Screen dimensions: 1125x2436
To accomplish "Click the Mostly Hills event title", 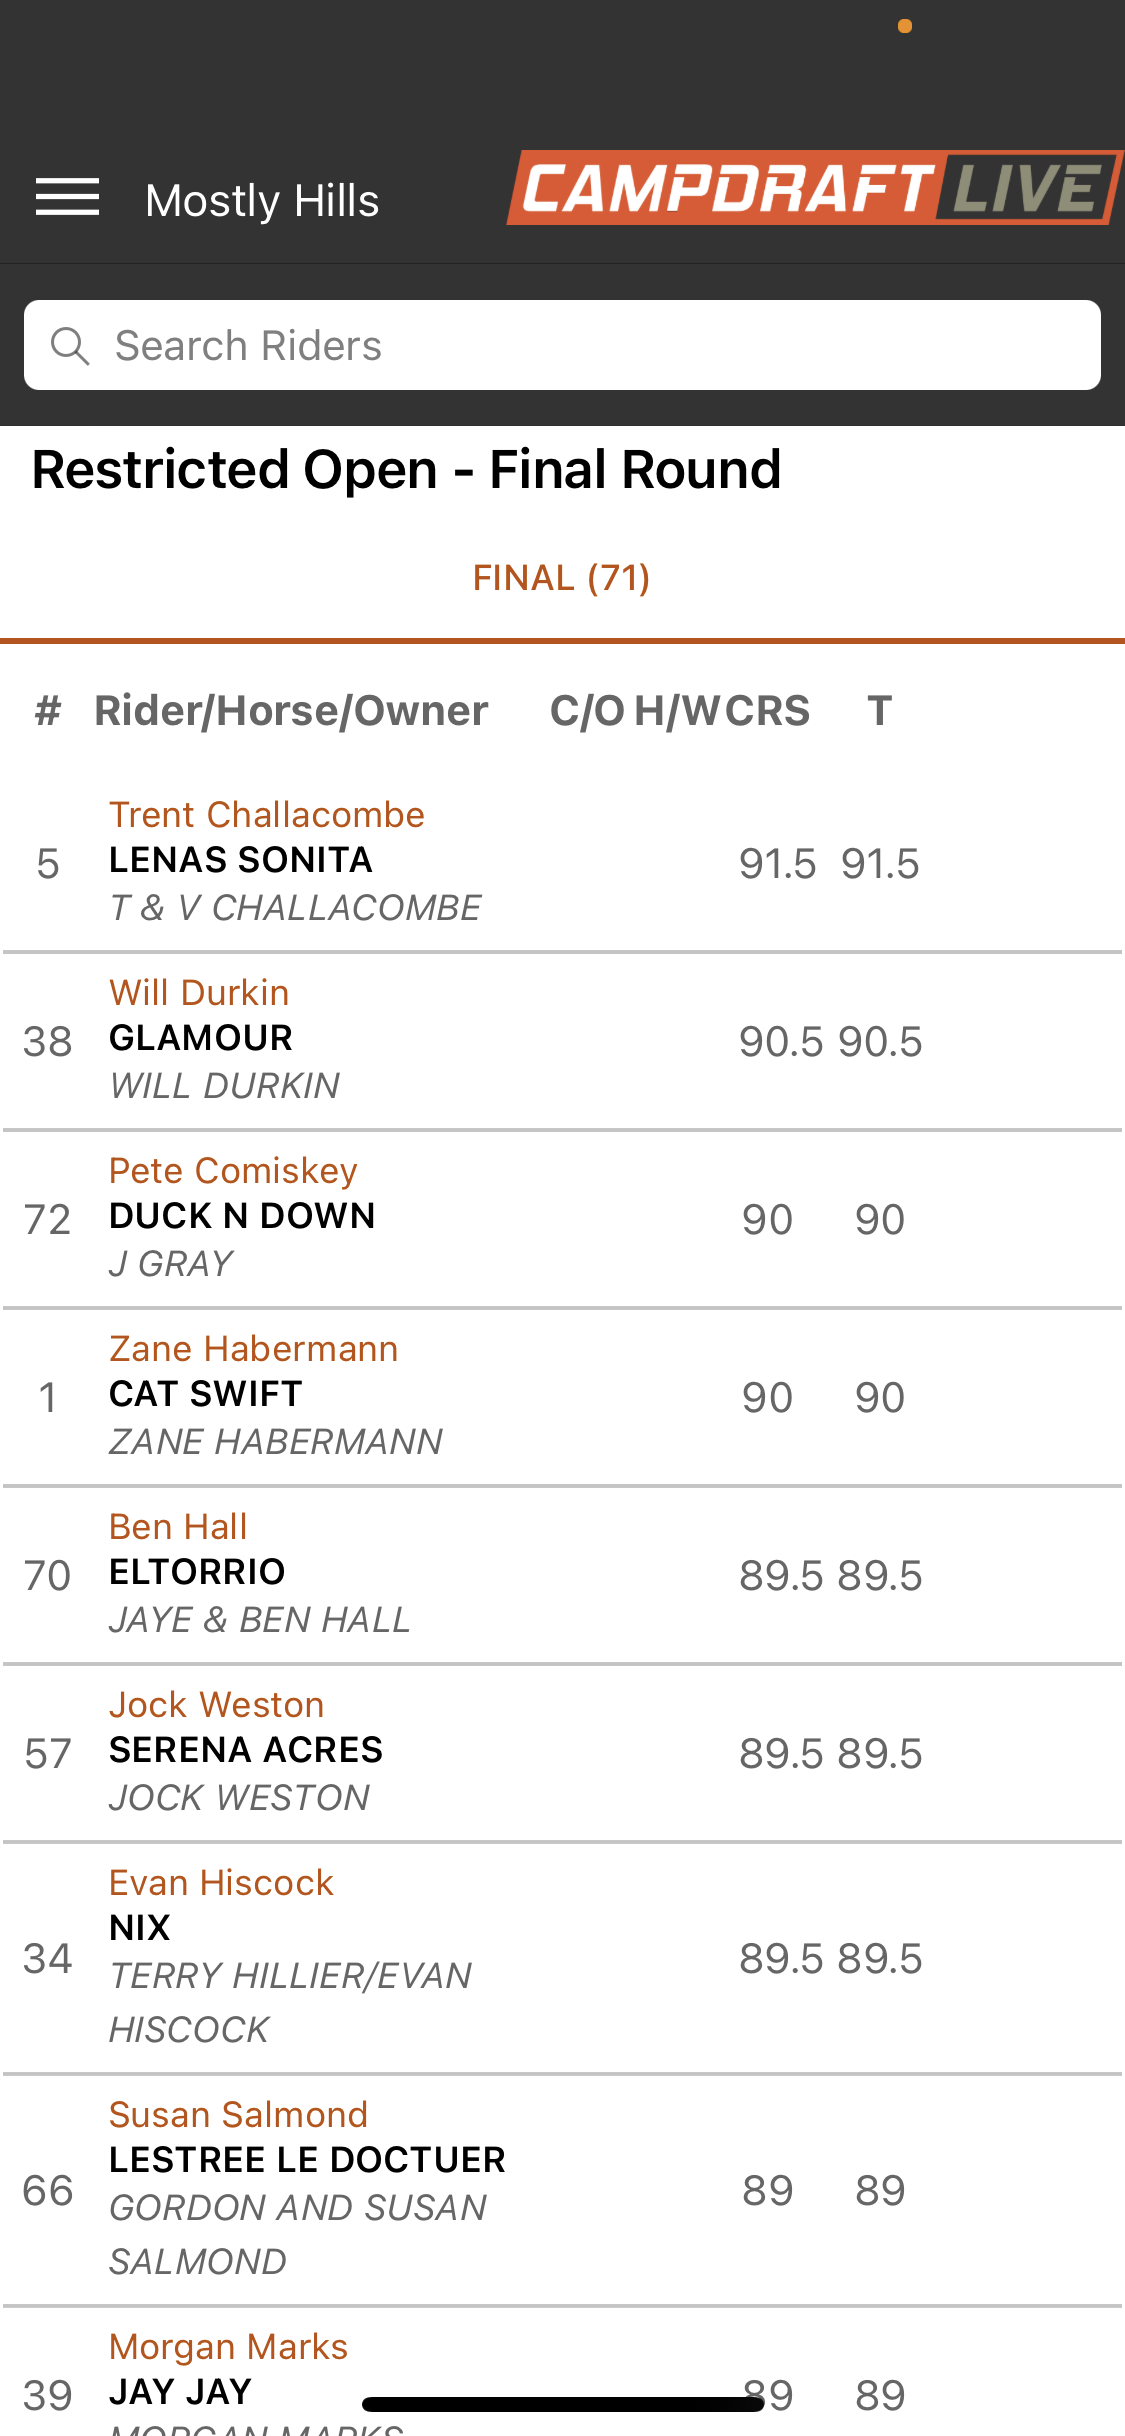I will pyautogui.click(x=262, y=201).
